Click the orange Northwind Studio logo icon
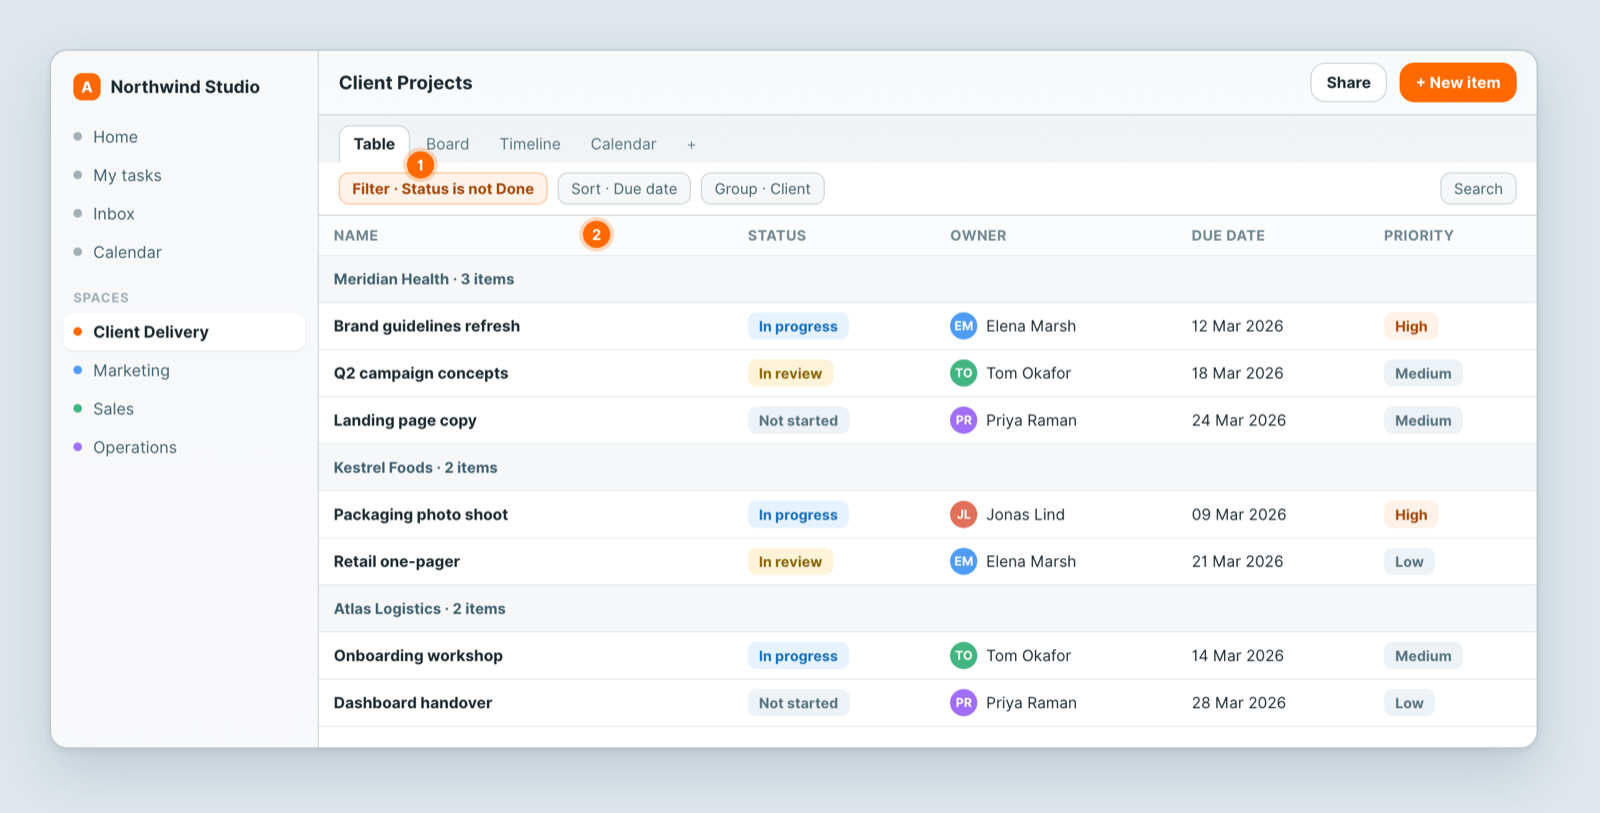The image size is (1600, 813). coord(87,87)
